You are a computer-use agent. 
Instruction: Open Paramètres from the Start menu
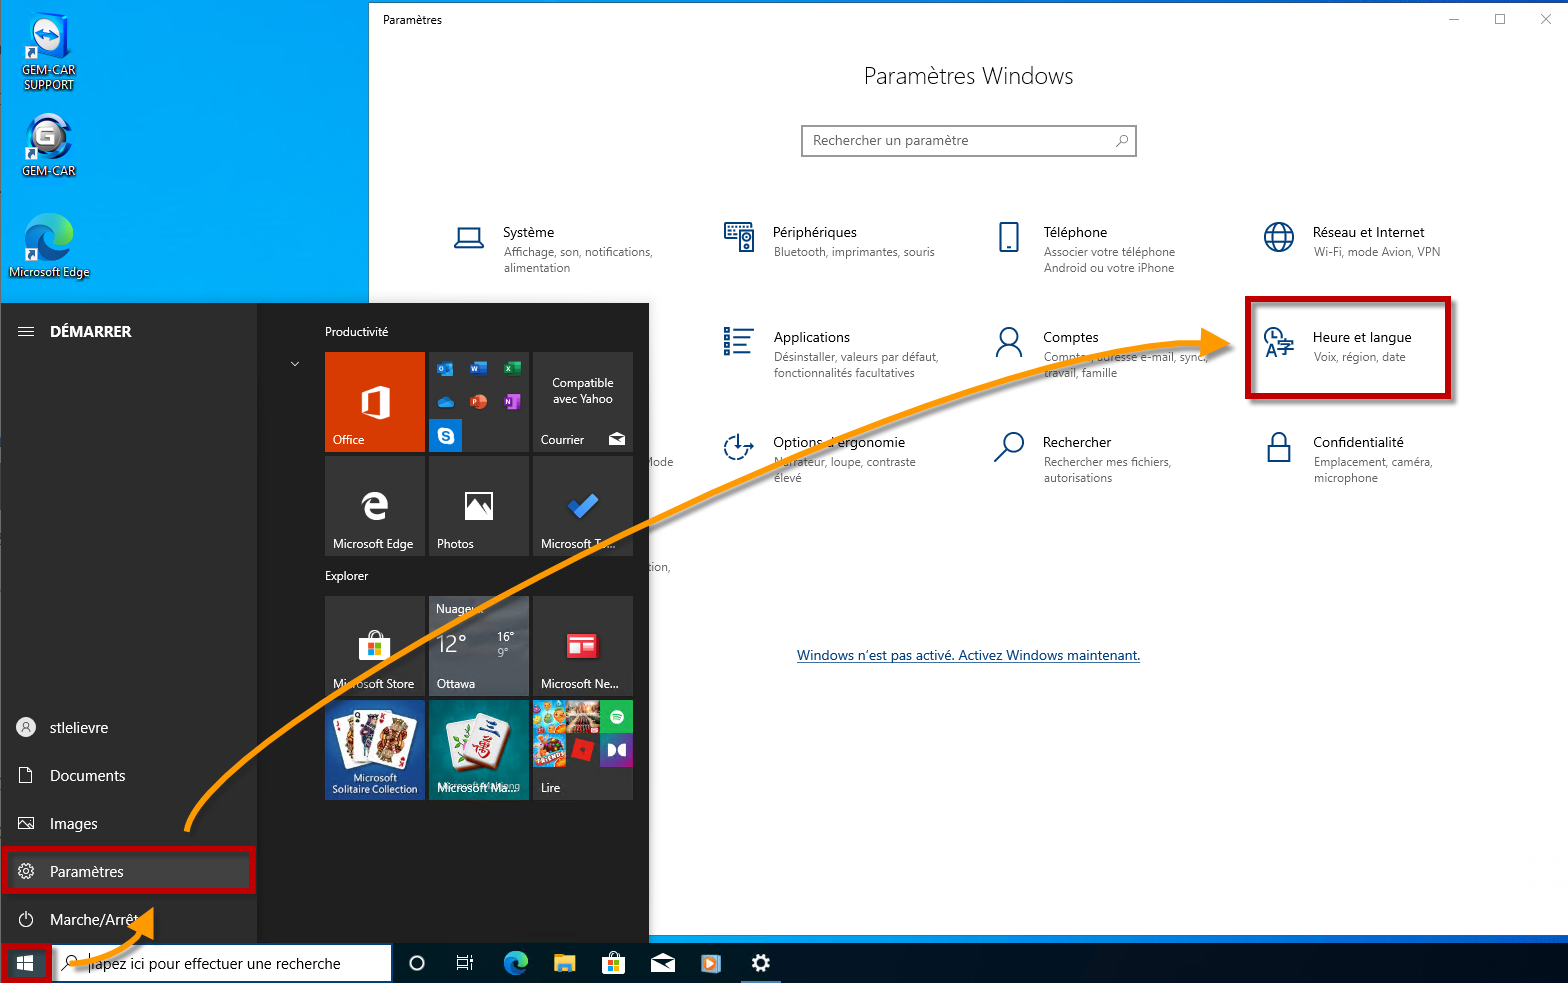click(128, 871)
